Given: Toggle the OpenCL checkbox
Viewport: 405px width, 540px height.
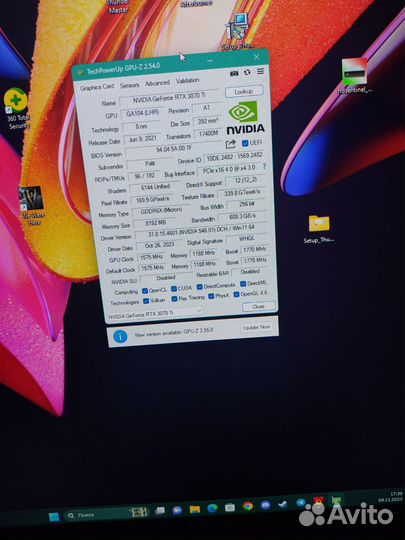Looking at the screenshot, I should (145, 291).
